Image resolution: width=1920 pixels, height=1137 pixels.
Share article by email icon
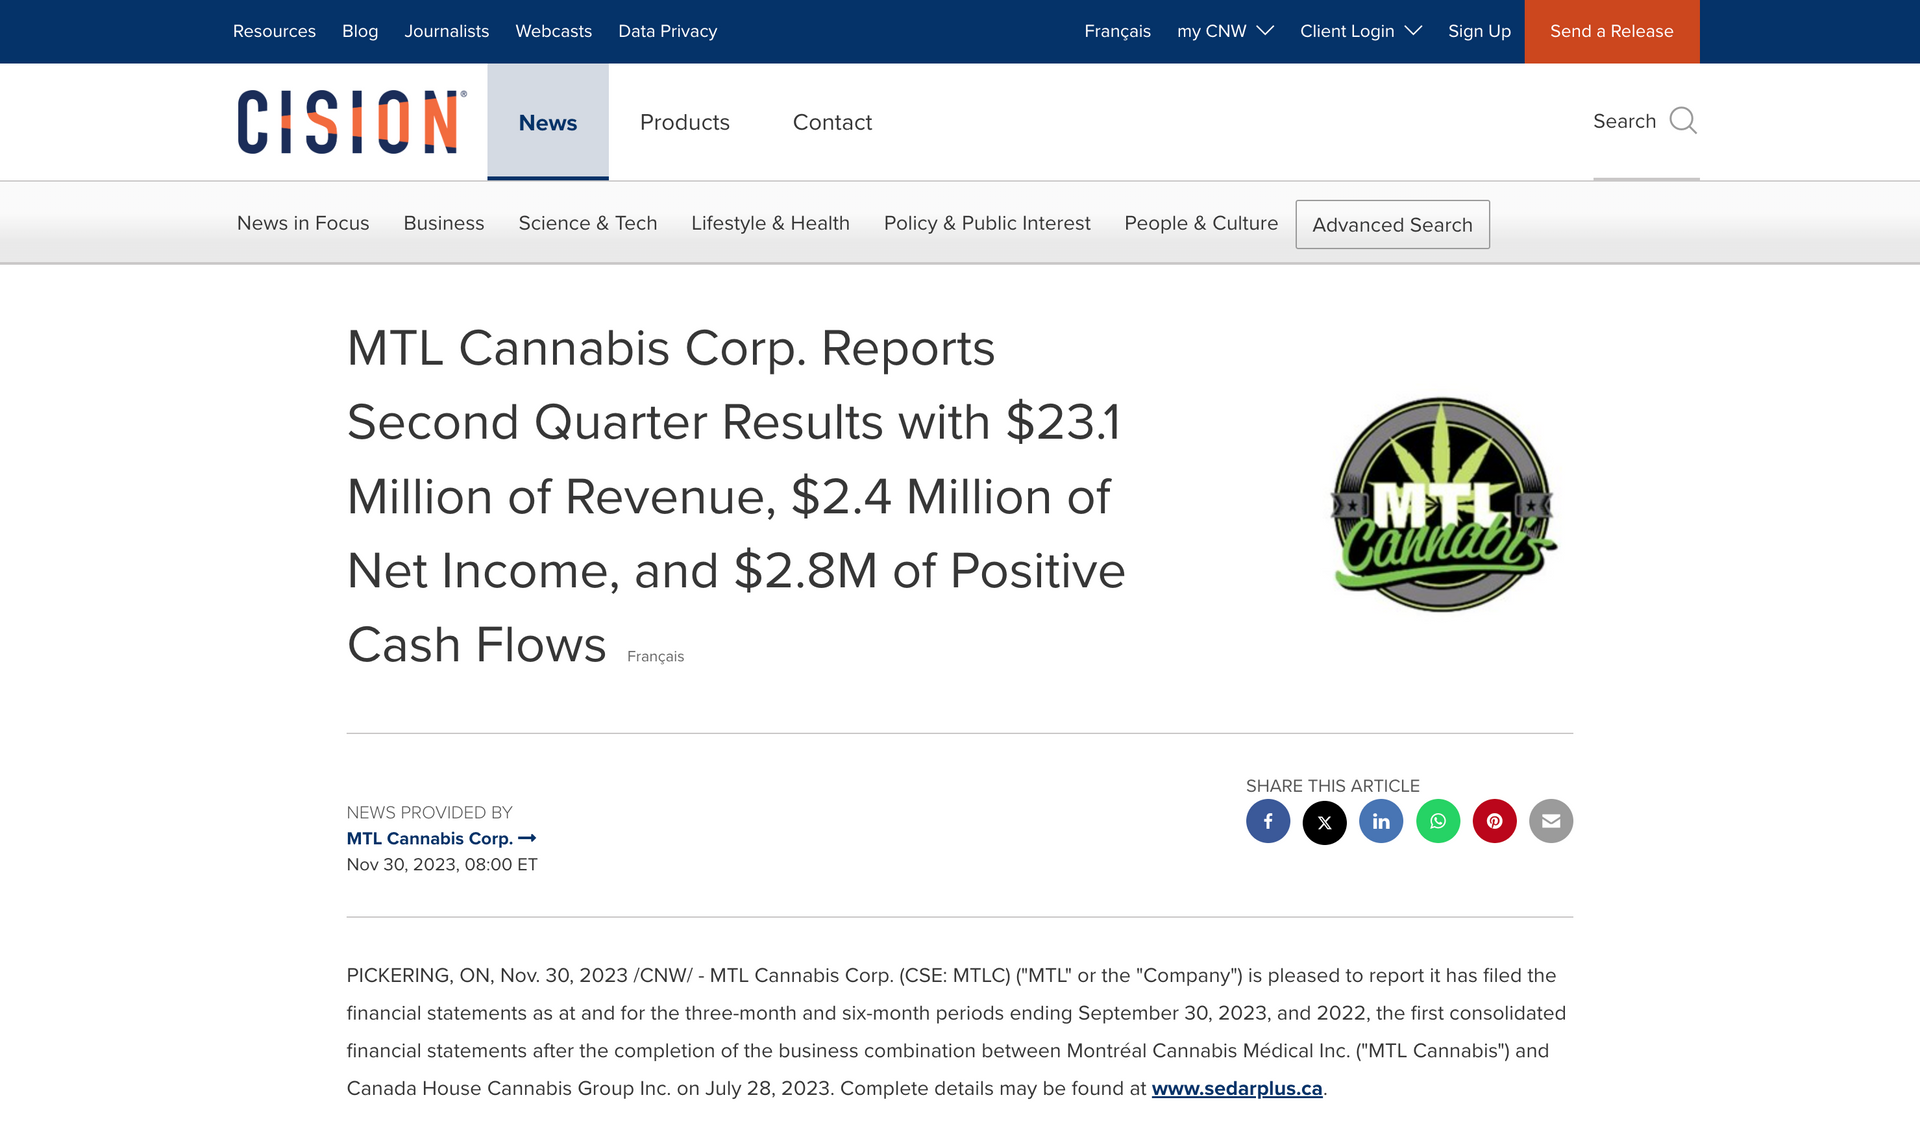(1551, 821)
